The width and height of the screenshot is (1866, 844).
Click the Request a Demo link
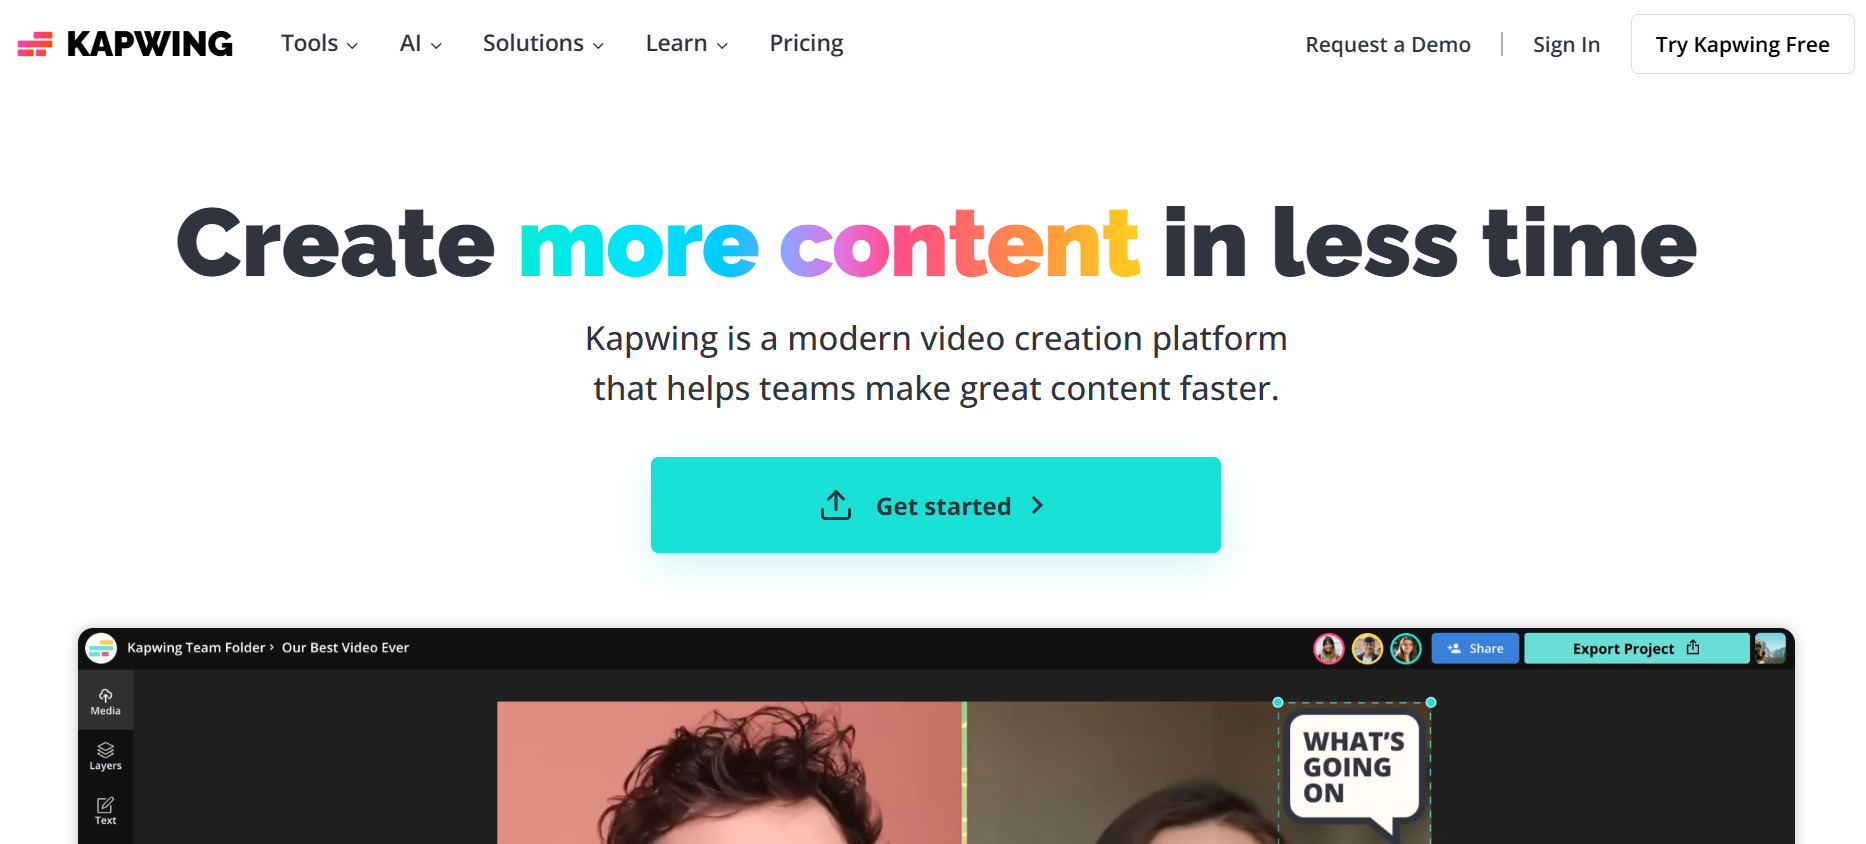pyautogui.click(x=1388, y=45)
